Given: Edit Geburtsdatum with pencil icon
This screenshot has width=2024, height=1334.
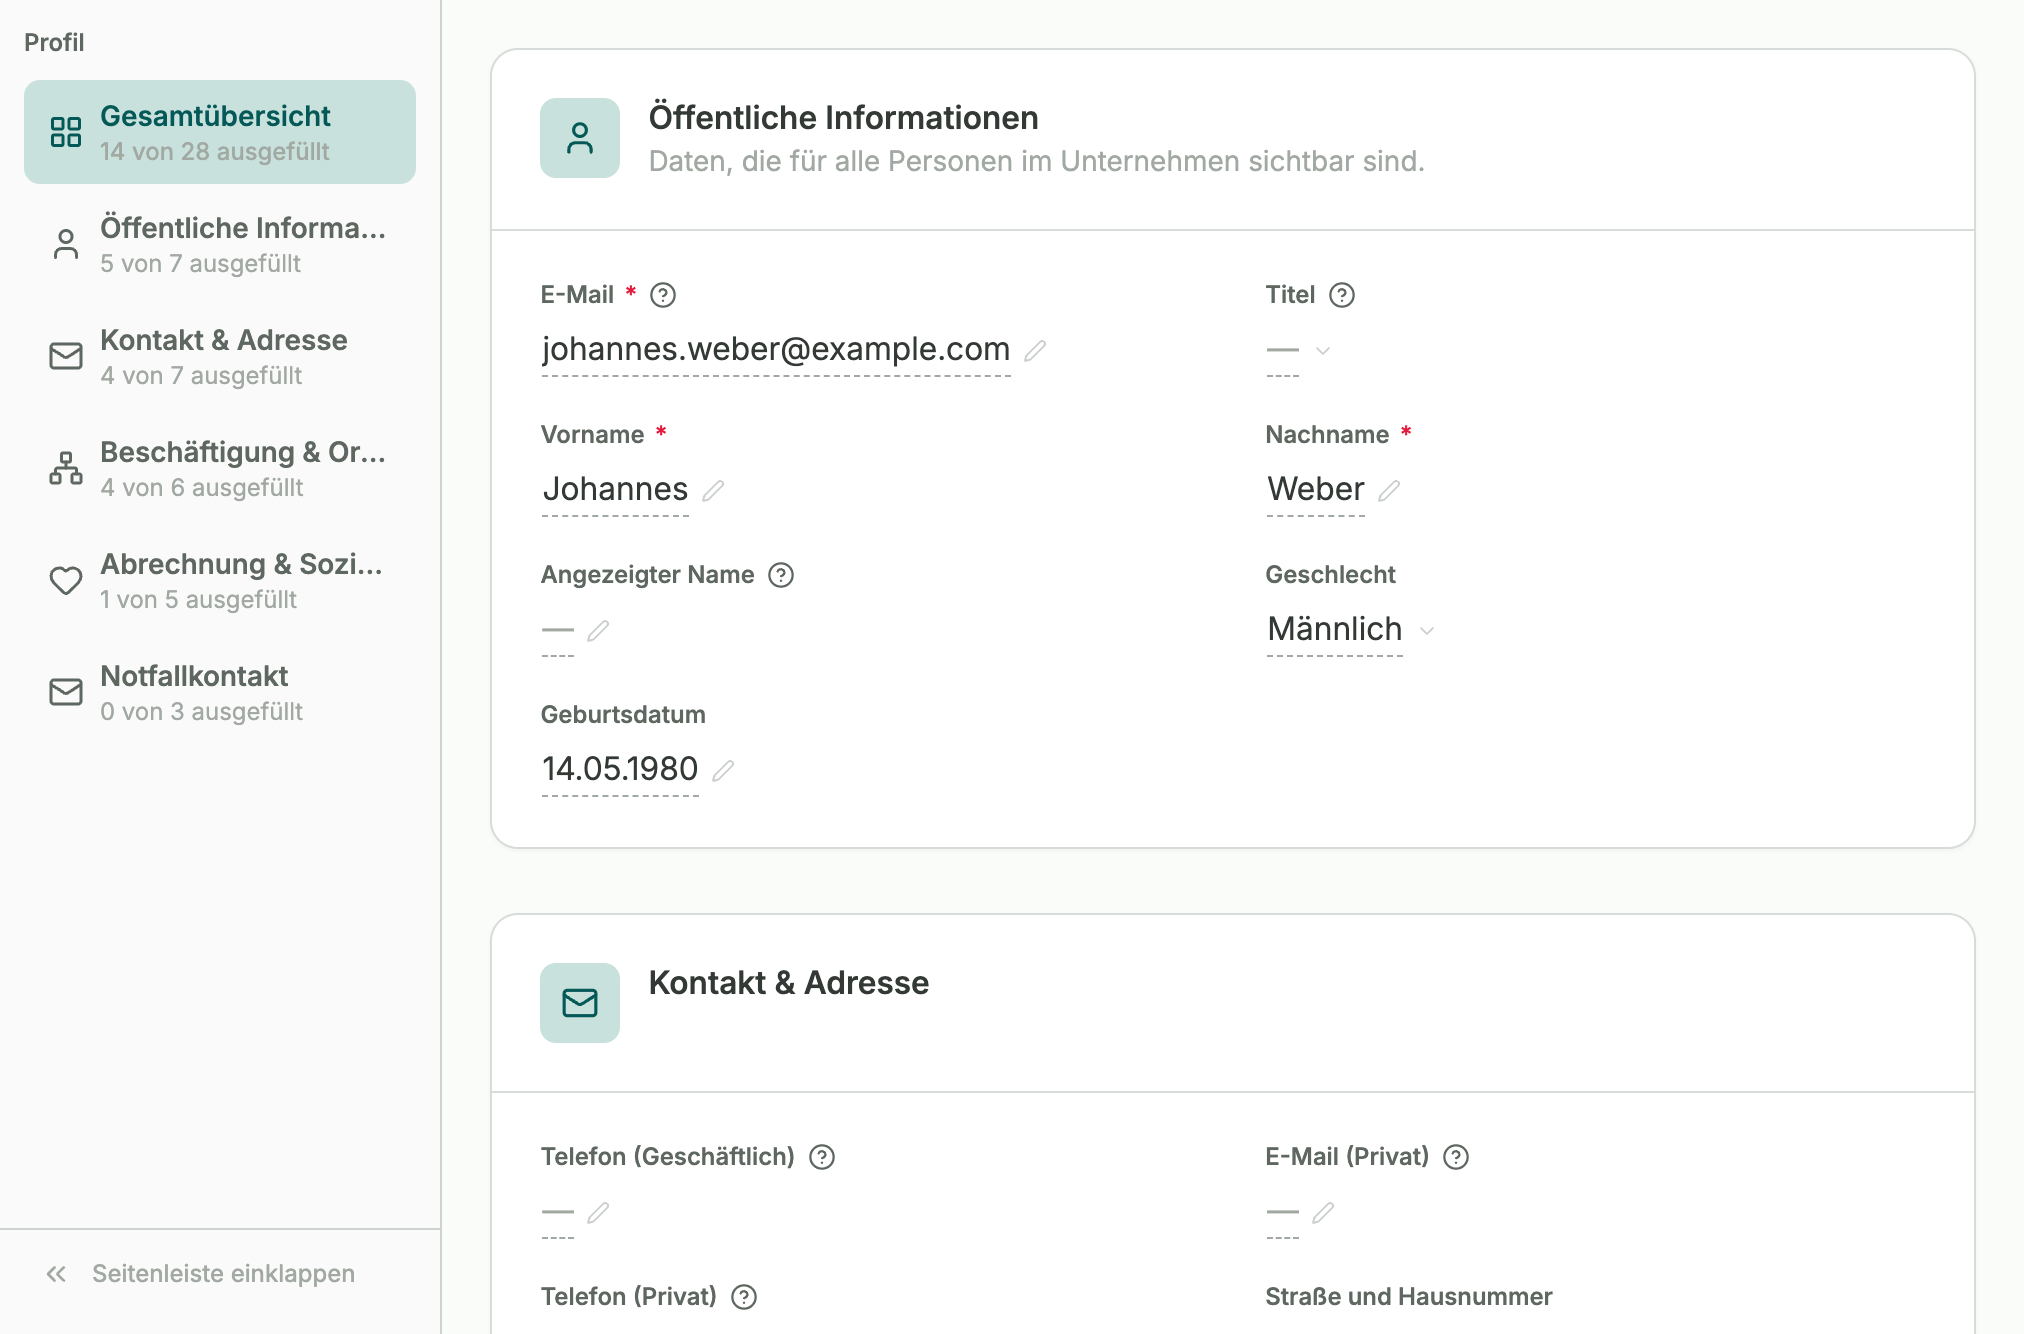Looking at the screenshot, I should tap(723, 770).
